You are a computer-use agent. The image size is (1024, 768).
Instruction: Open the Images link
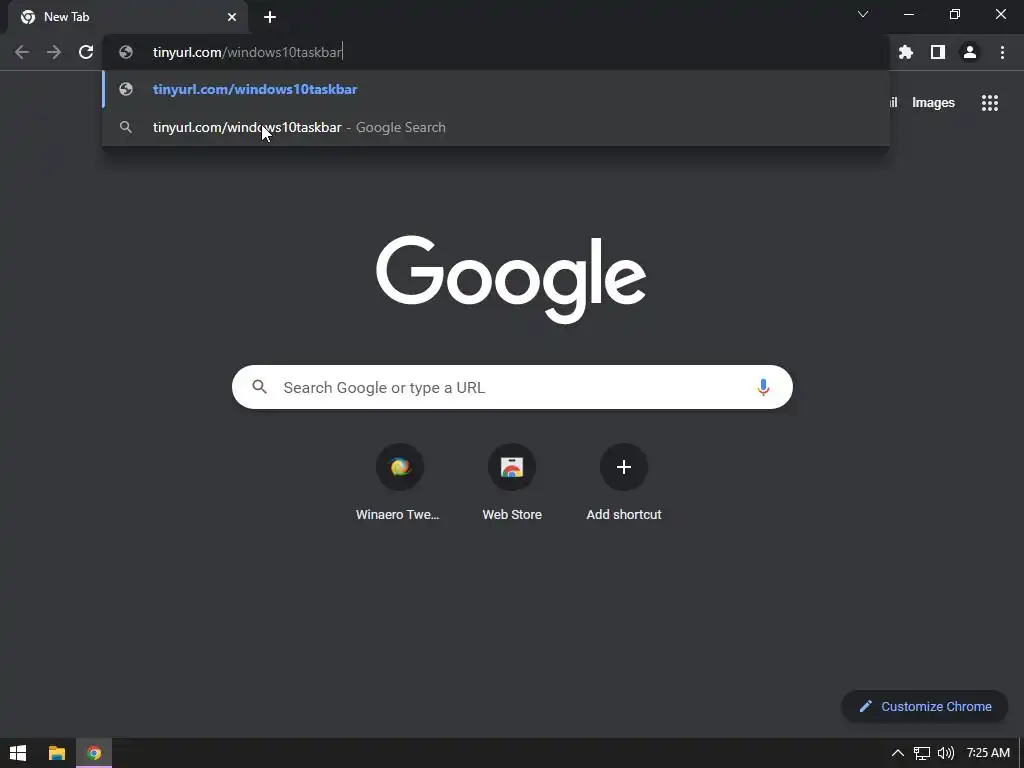[933, 103]
